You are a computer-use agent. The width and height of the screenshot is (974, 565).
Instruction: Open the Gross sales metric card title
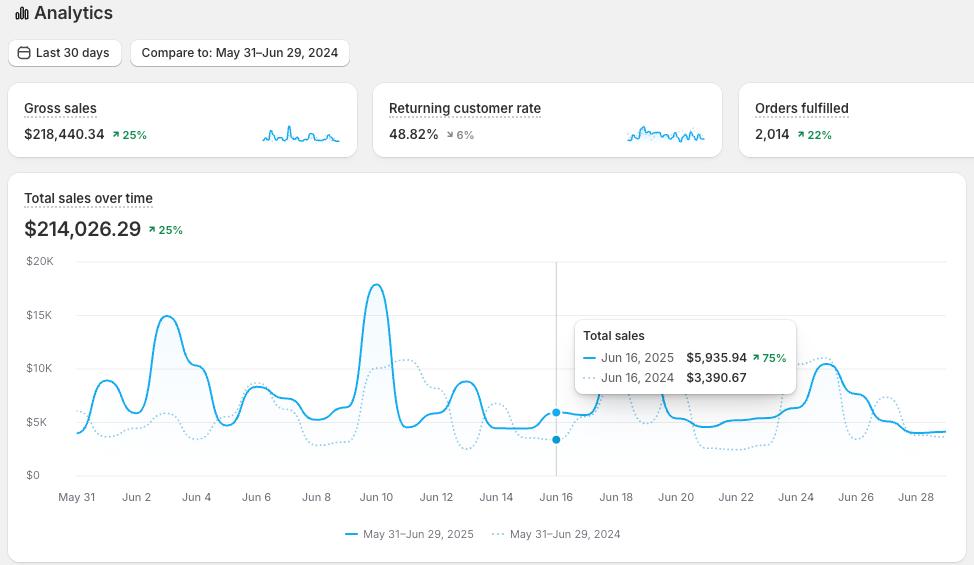(x=60, y=108)
